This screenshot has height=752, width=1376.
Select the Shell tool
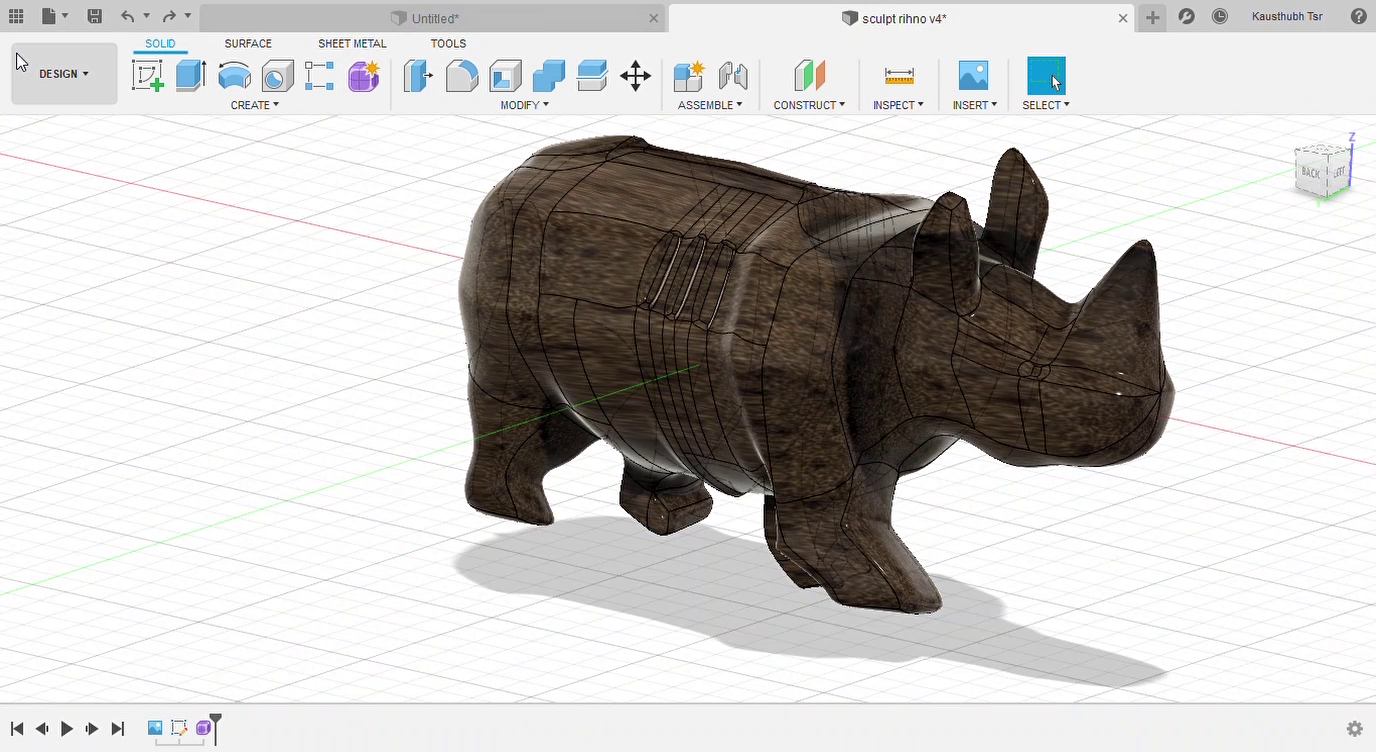(x=505, y=76)
